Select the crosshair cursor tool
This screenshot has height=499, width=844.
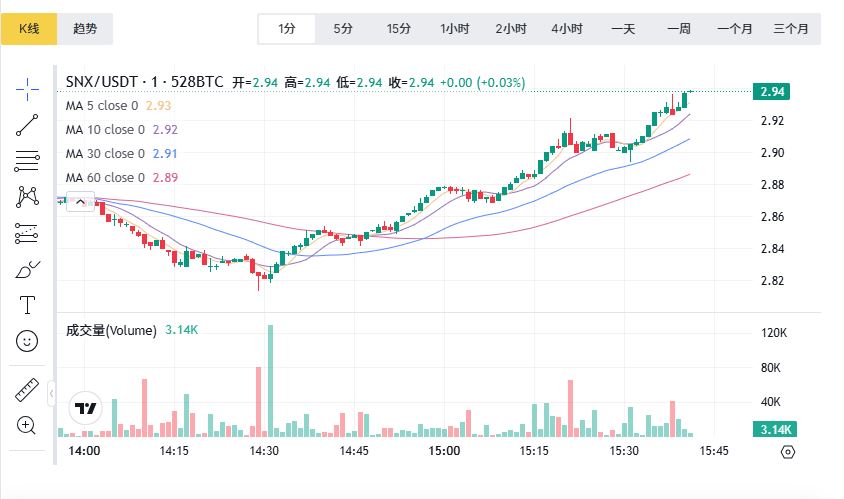27,90
